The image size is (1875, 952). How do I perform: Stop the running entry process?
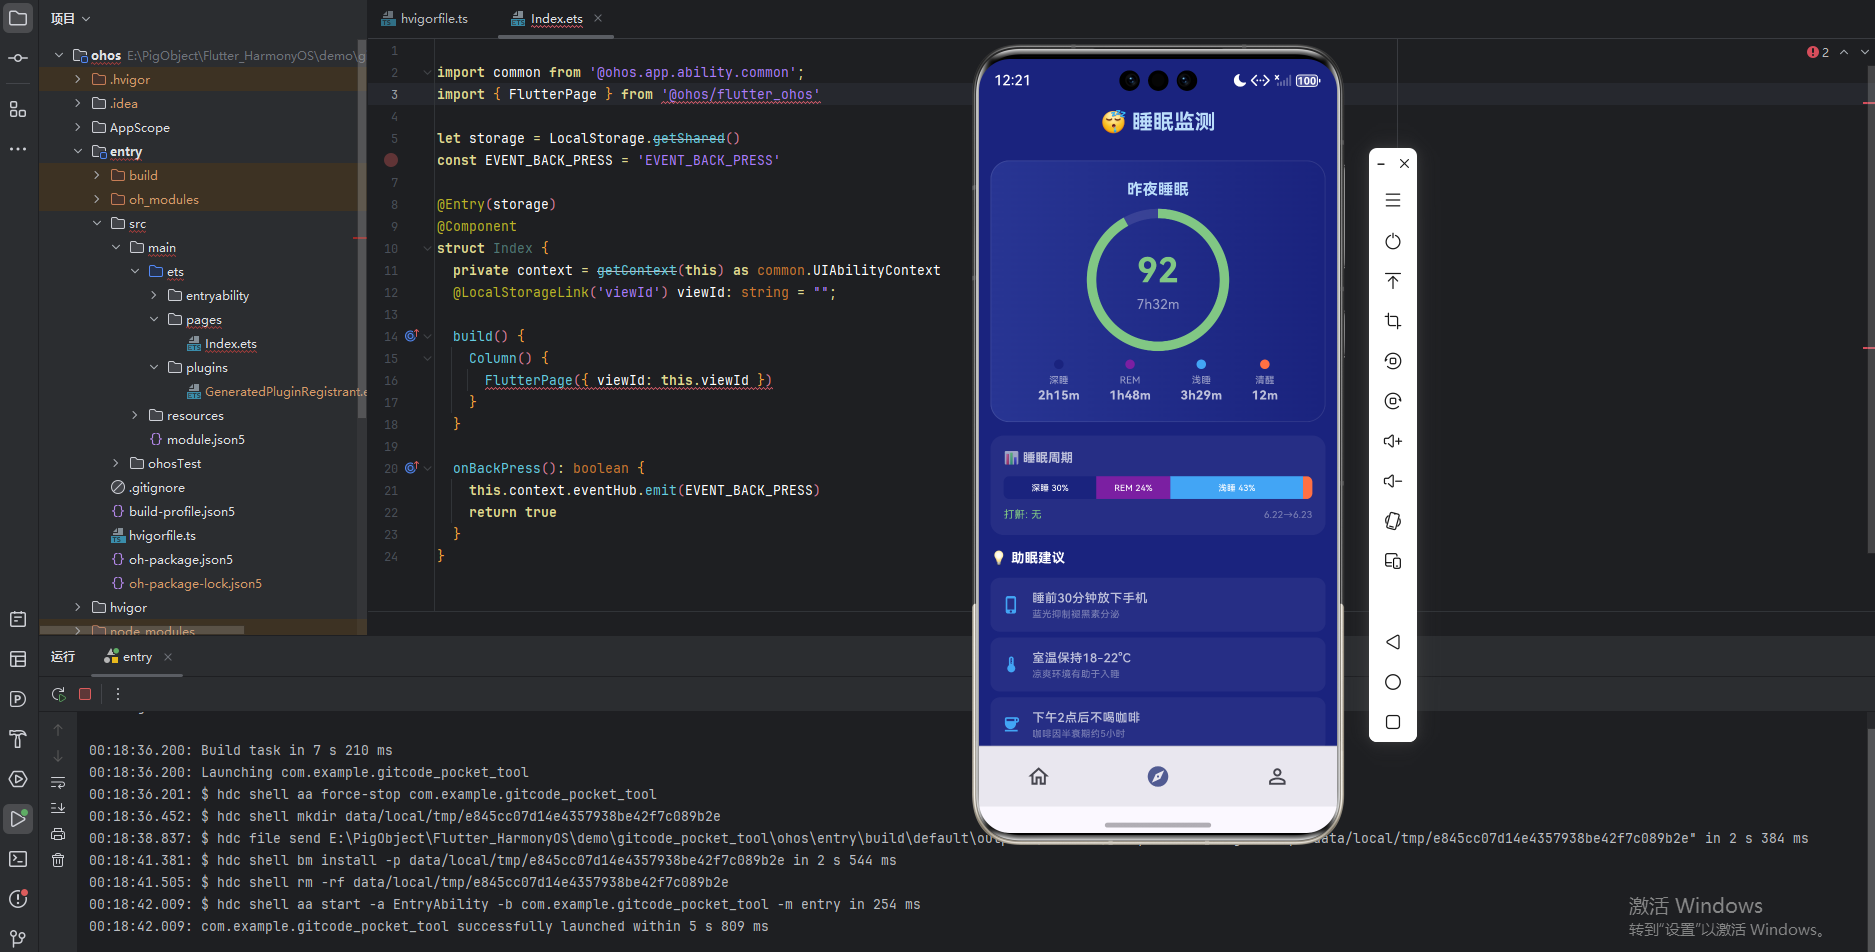[85, 694]
